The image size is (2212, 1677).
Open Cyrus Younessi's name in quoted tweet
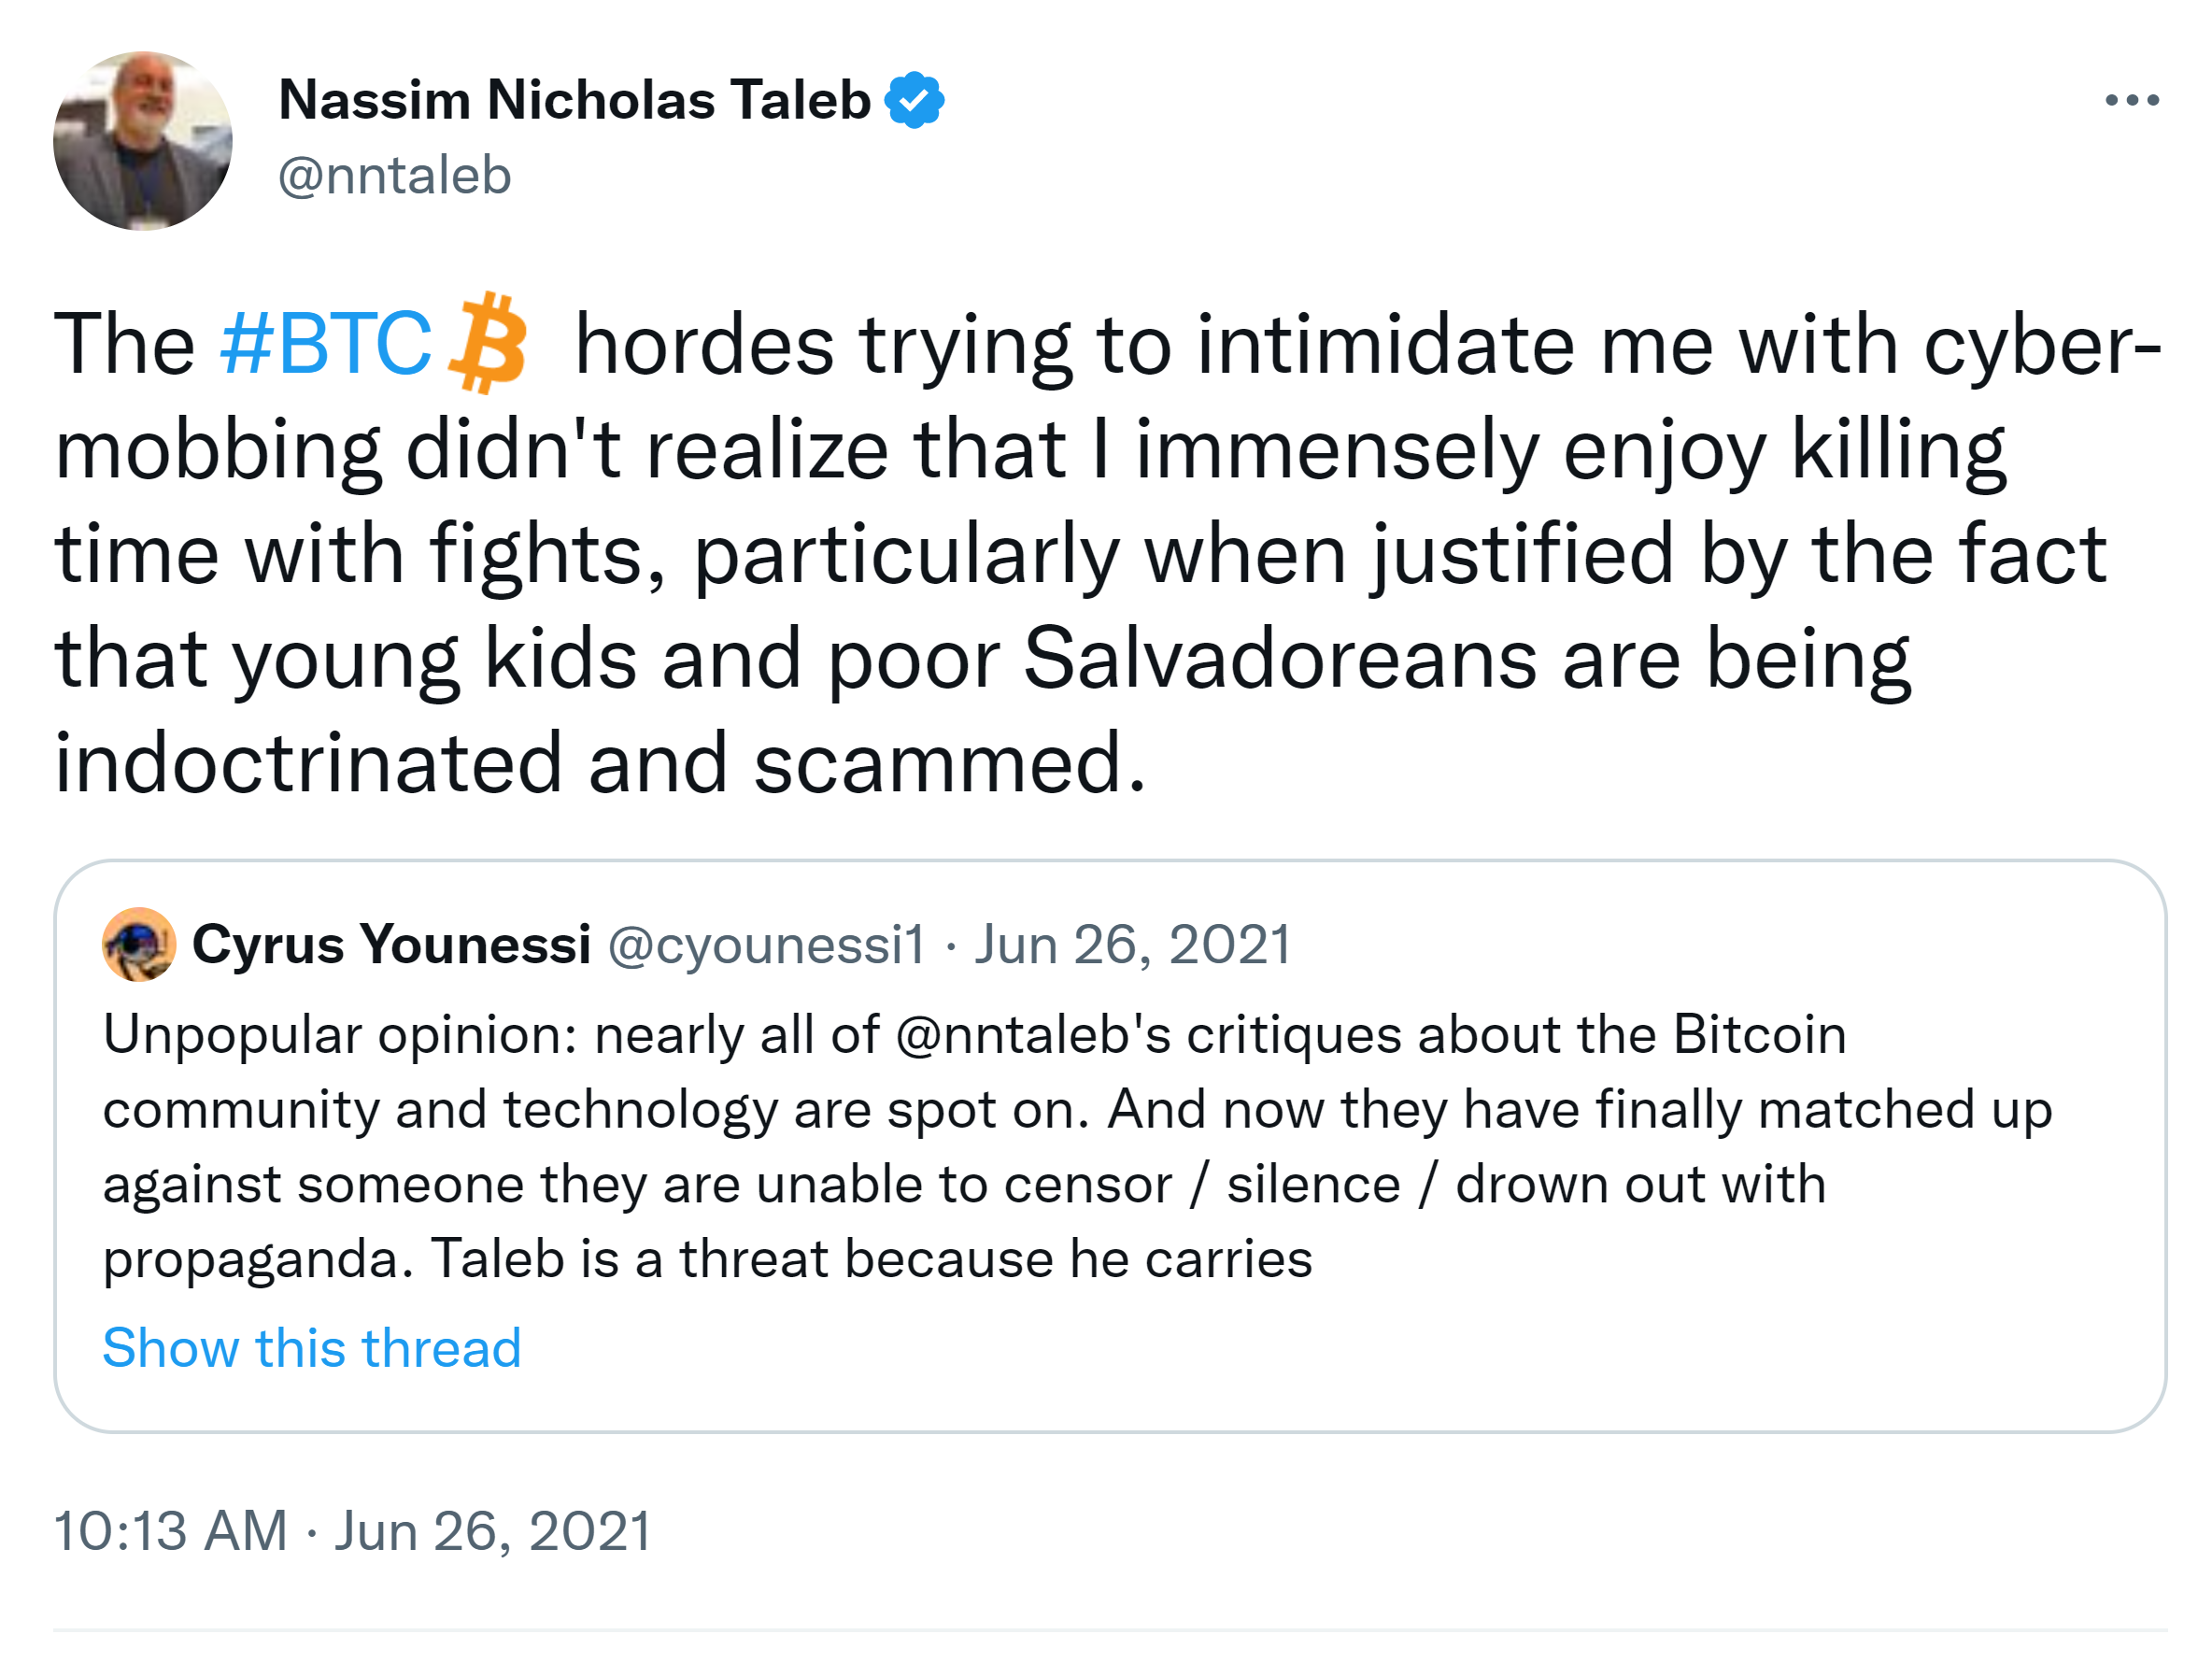[x=391, y=944]
